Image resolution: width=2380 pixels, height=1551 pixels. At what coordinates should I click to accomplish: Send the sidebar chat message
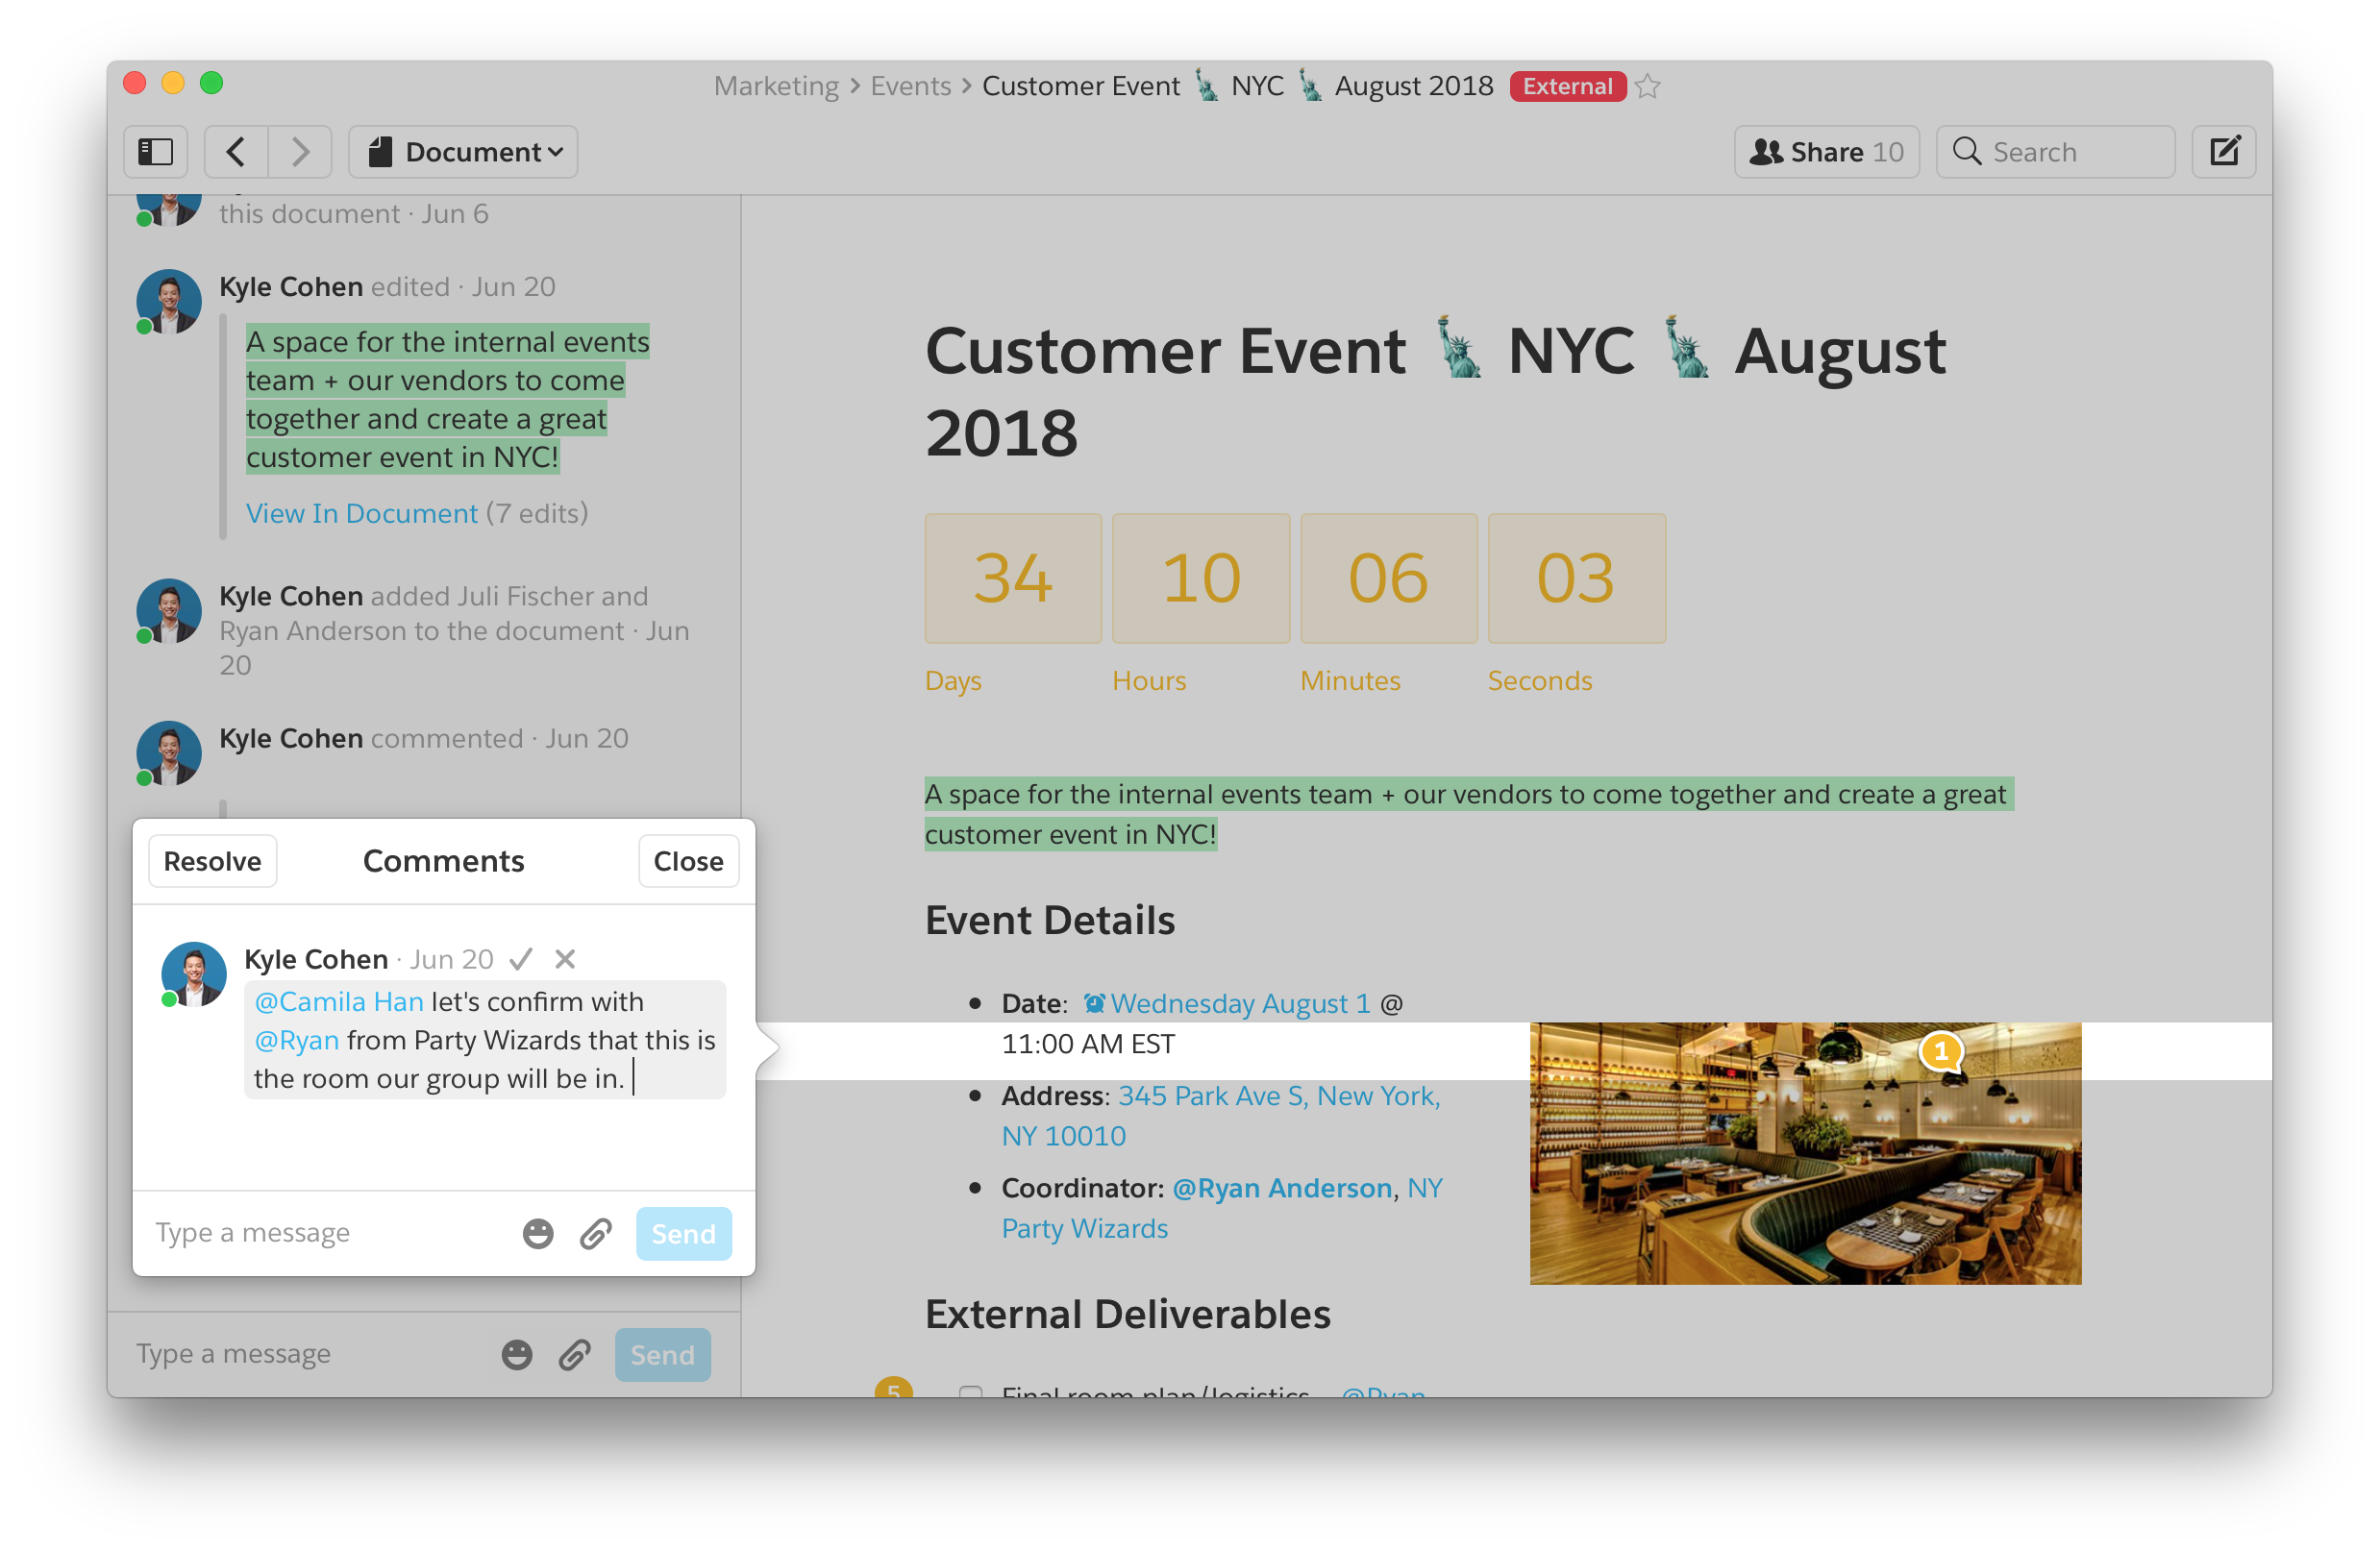[663, 1355]
